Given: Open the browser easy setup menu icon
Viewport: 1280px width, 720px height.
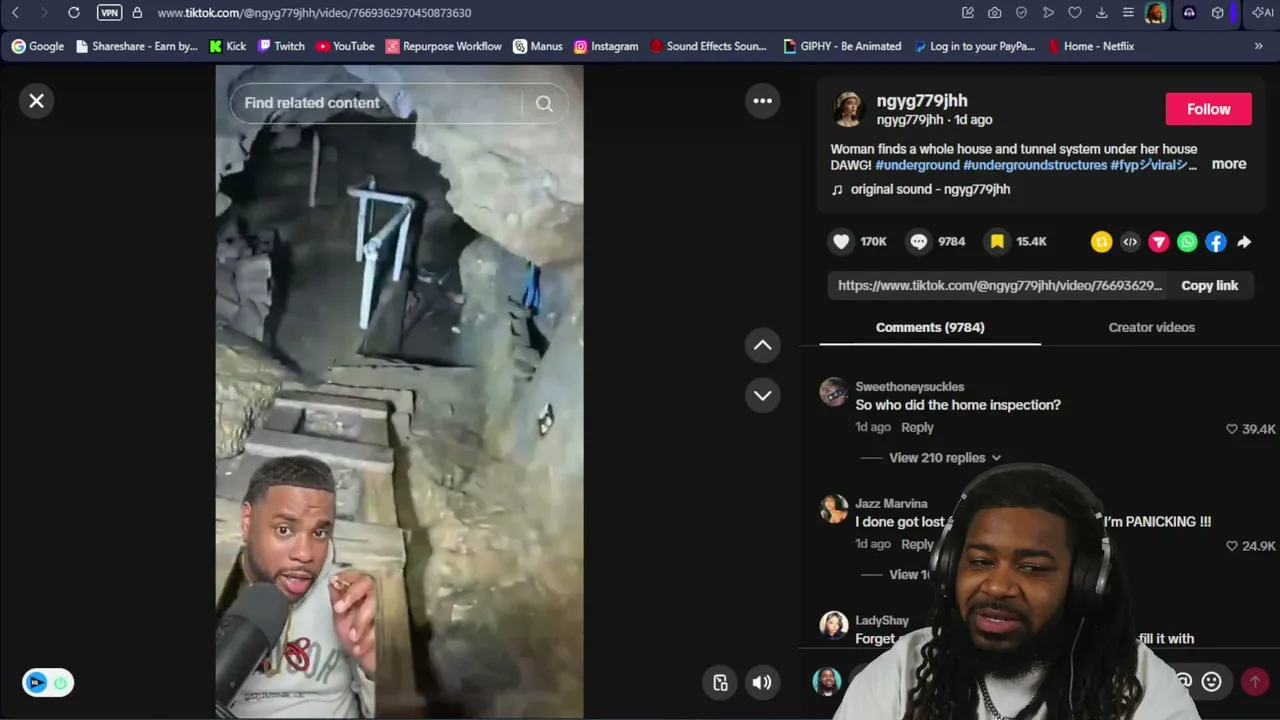Looking at the screenshot, I should [x=1128, y=13].
